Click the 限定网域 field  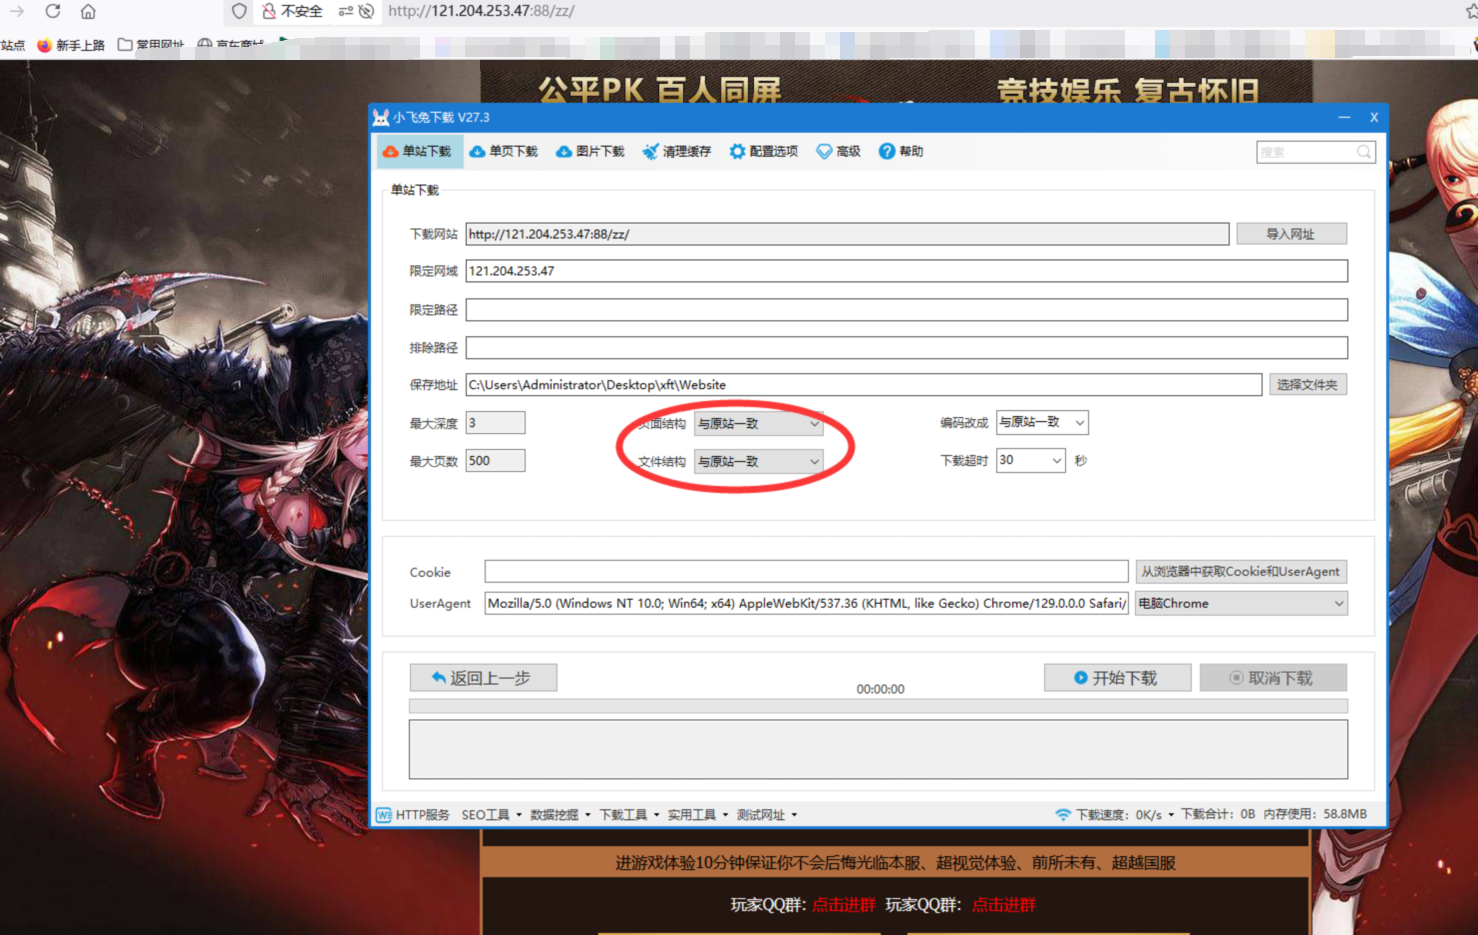tap(906, 271)
